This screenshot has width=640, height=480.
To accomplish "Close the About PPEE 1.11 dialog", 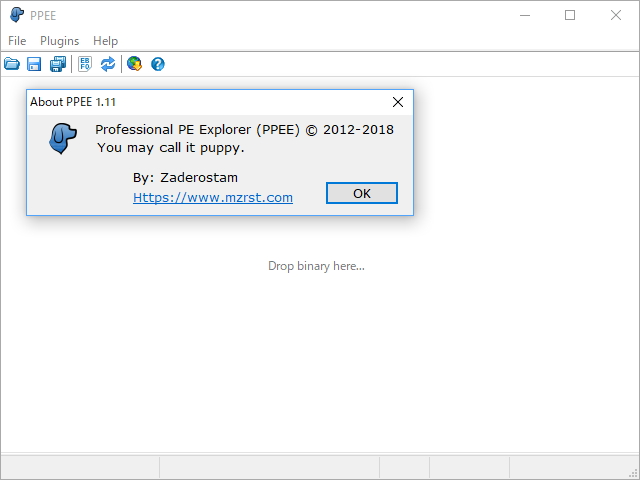I will pos(398,102).
